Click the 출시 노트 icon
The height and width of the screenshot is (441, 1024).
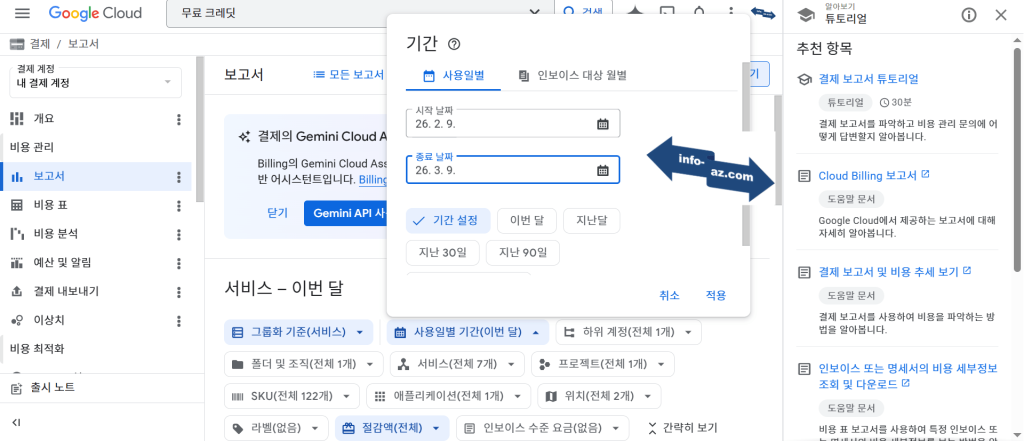[x=17, y=388]
